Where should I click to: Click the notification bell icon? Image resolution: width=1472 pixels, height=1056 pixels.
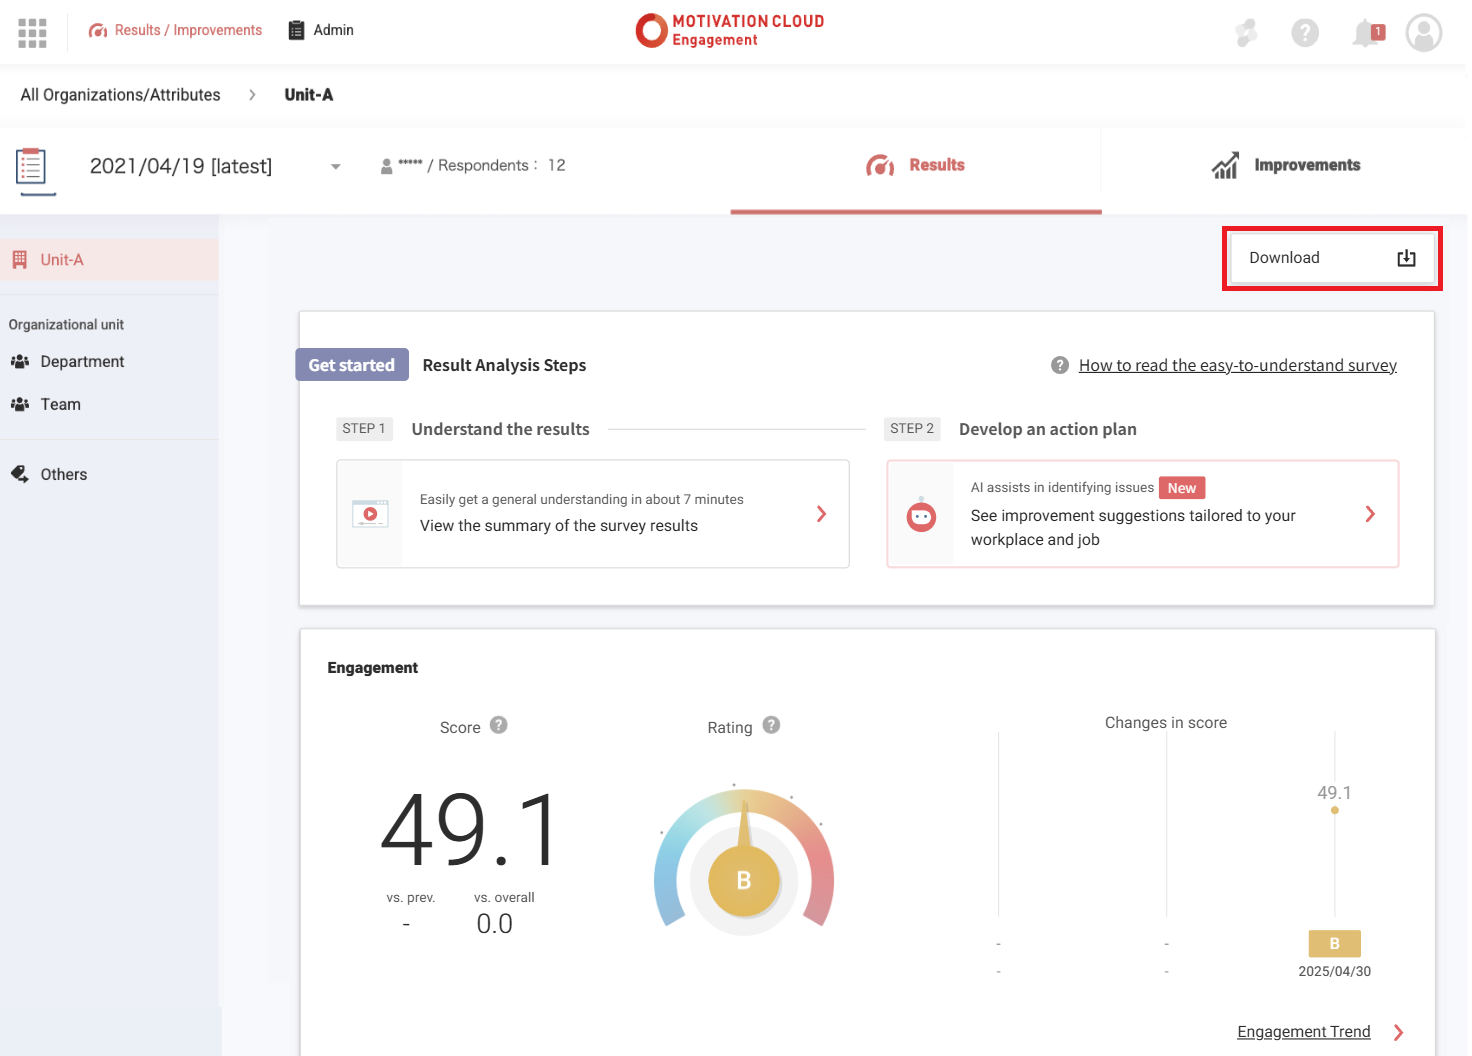(1366, 33)
